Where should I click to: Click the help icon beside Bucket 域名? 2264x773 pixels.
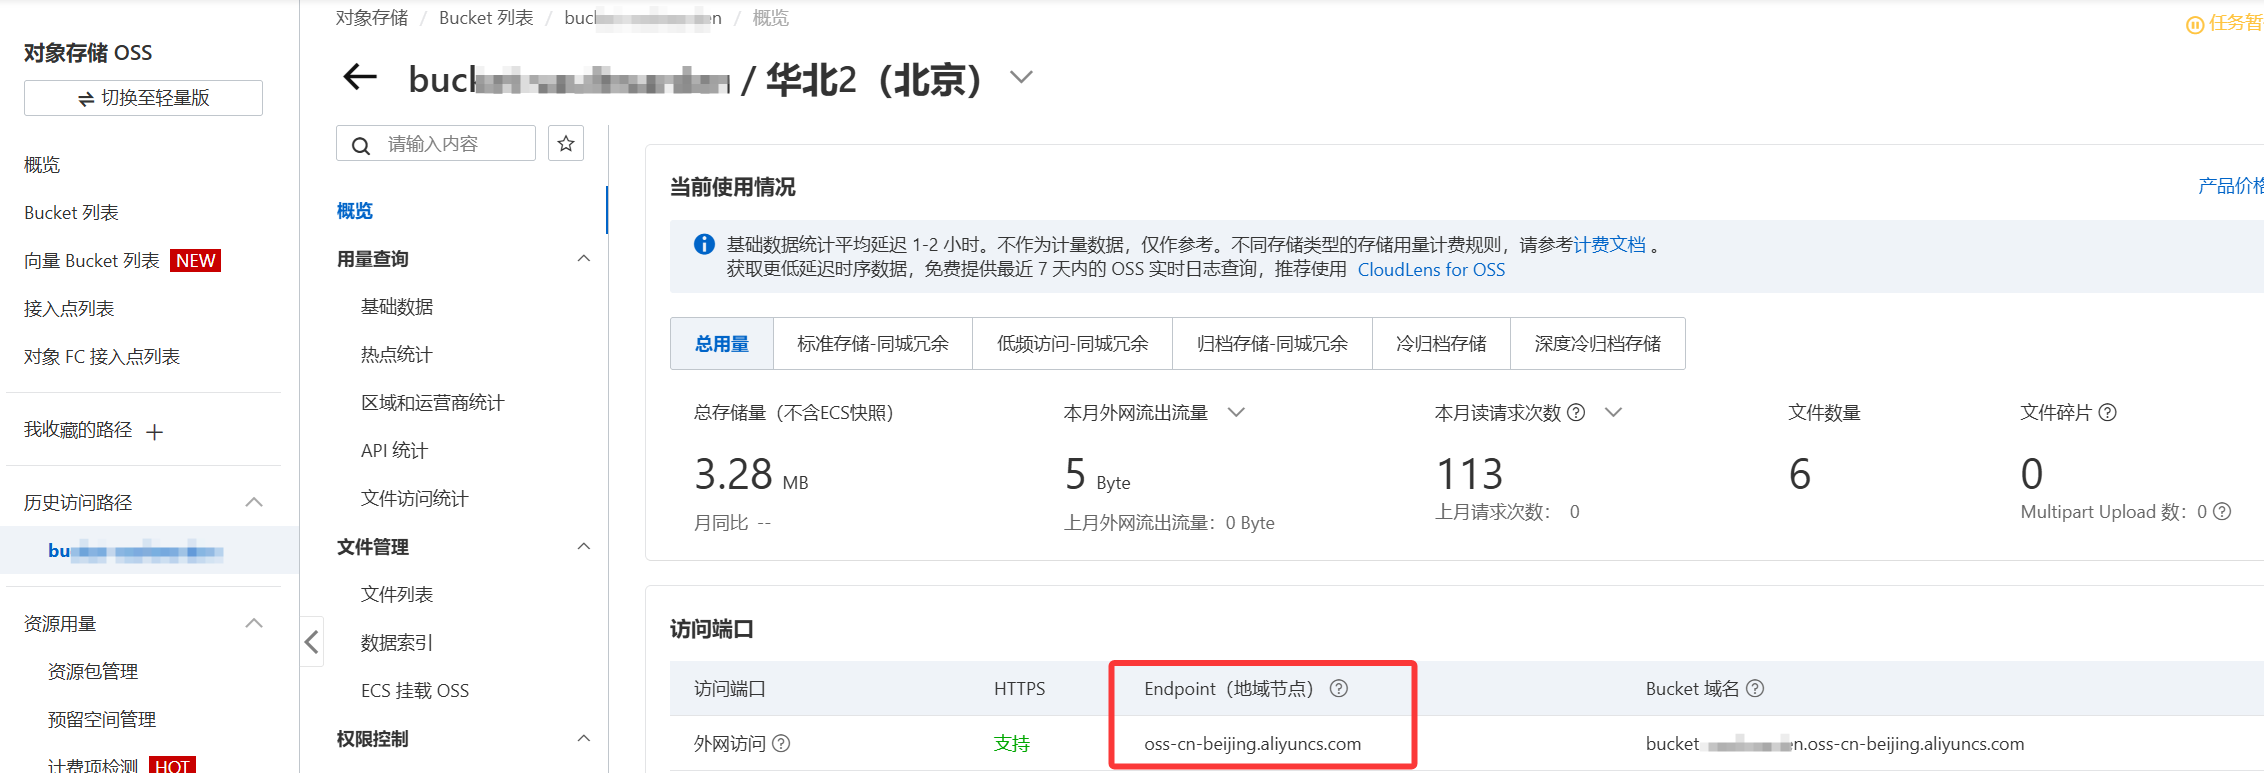tap(1755, 688)
